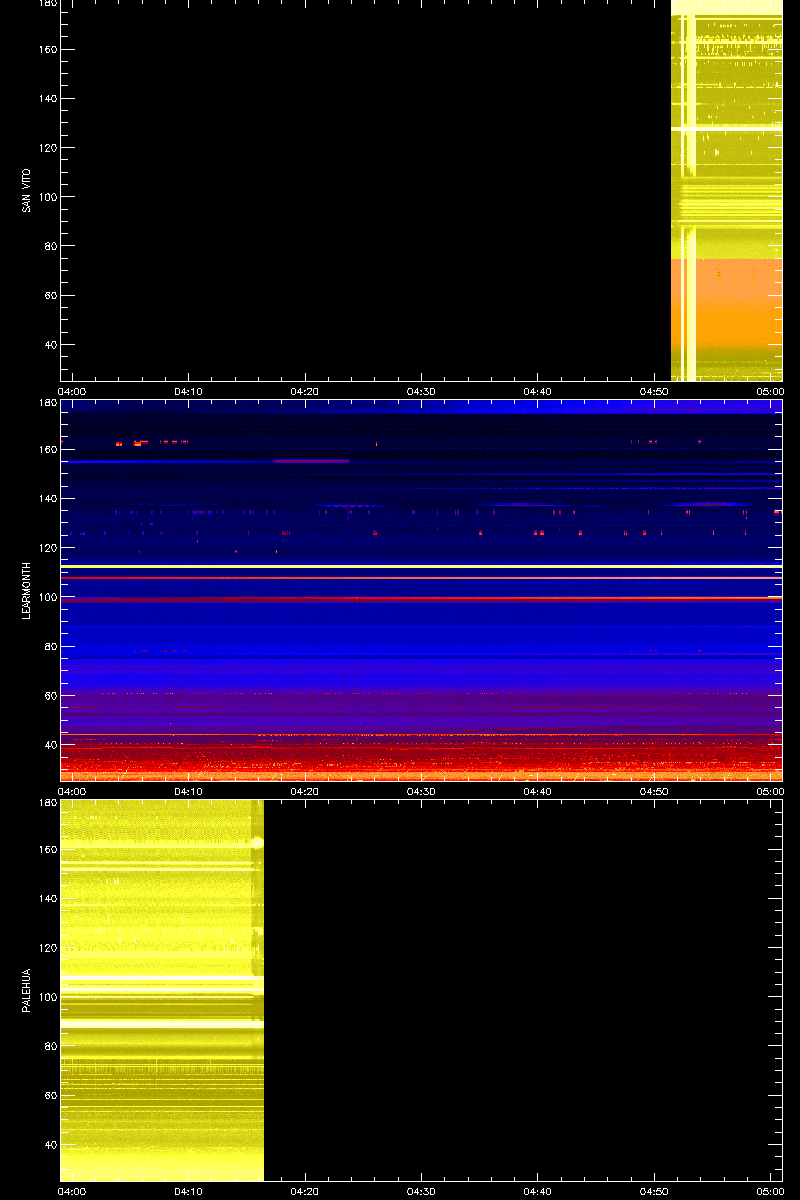Click 05:00 tick under San Vito plot
Image resolution: width=800 pixels, height=1200 pixels.
[770, 391]
